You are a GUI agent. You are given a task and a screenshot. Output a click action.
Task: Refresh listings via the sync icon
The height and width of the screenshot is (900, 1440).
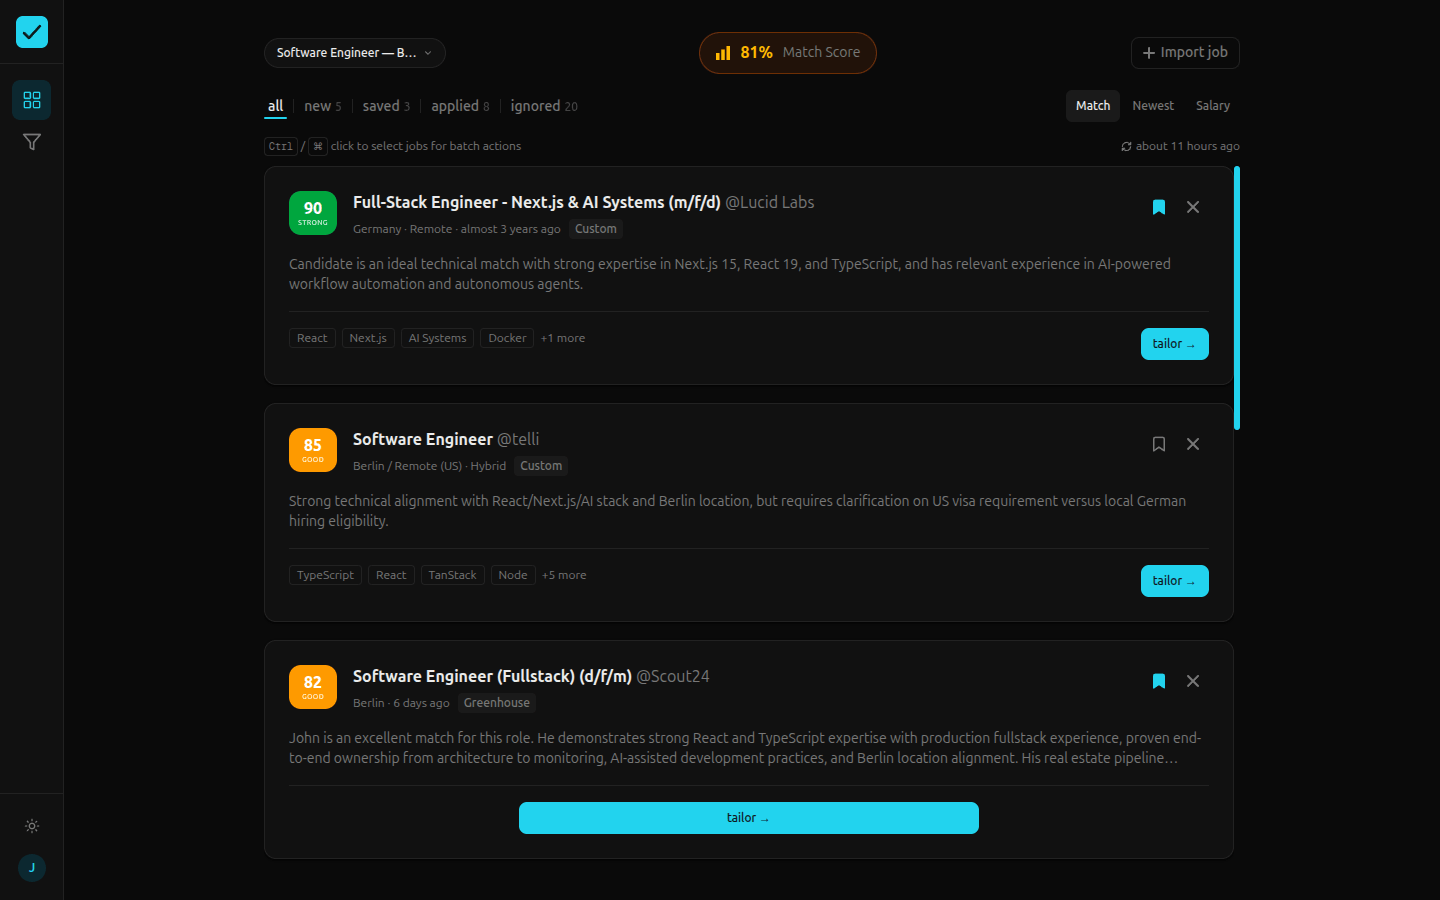coord(1128,146)
